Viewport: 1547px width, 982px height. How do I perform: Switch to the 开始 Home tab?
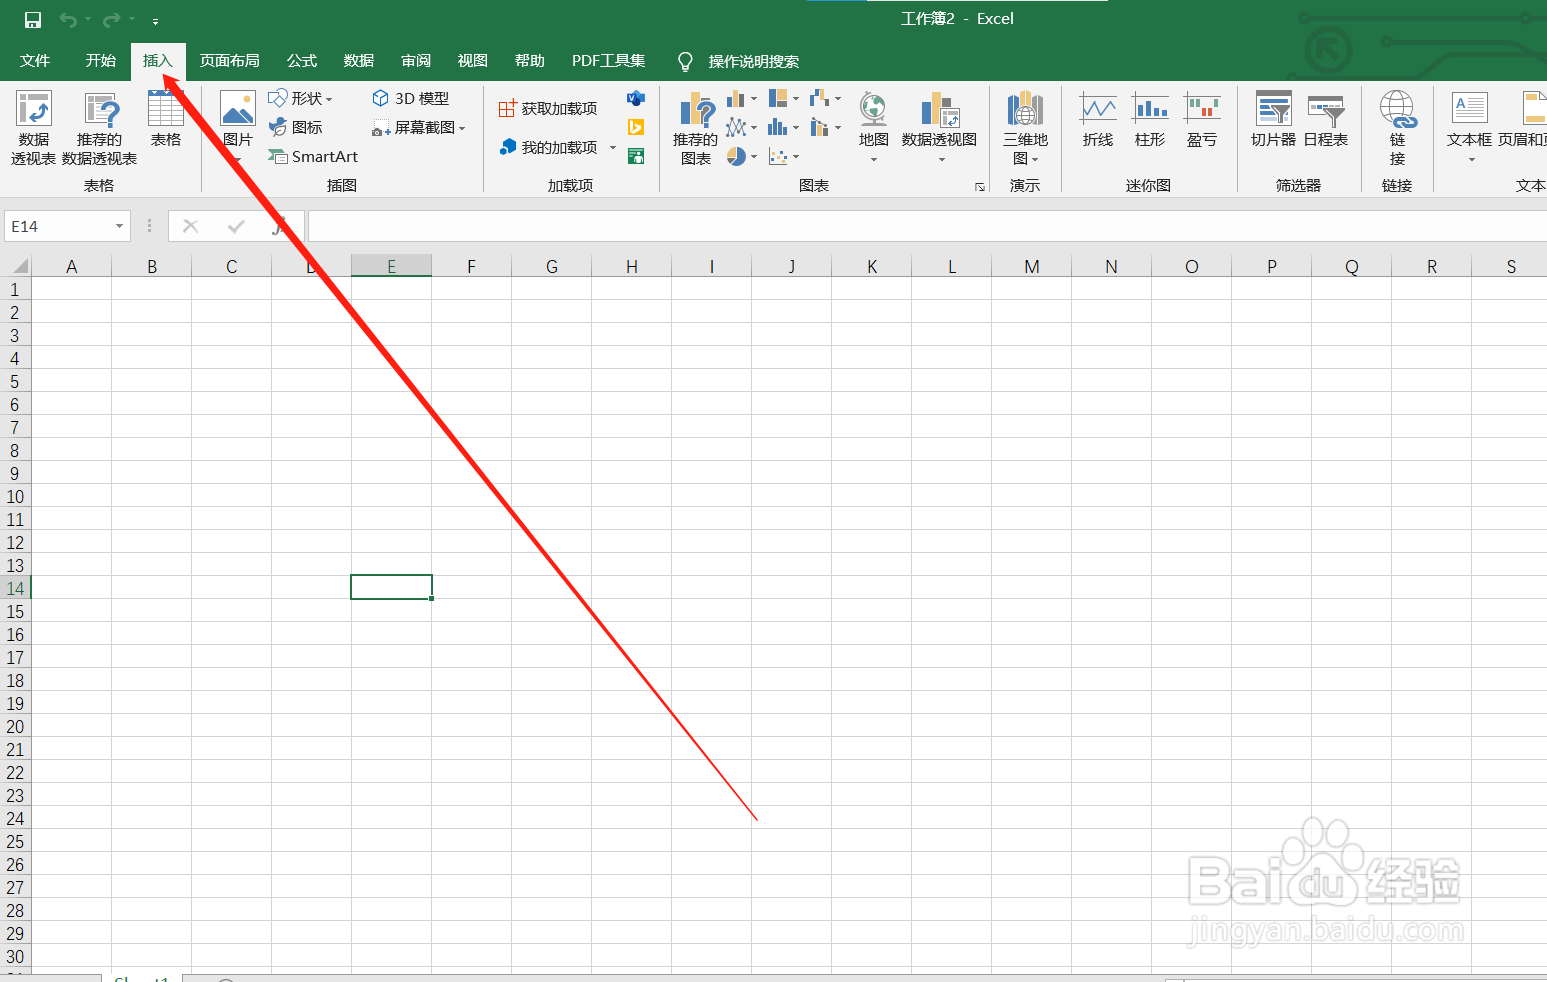click(101, 61)
